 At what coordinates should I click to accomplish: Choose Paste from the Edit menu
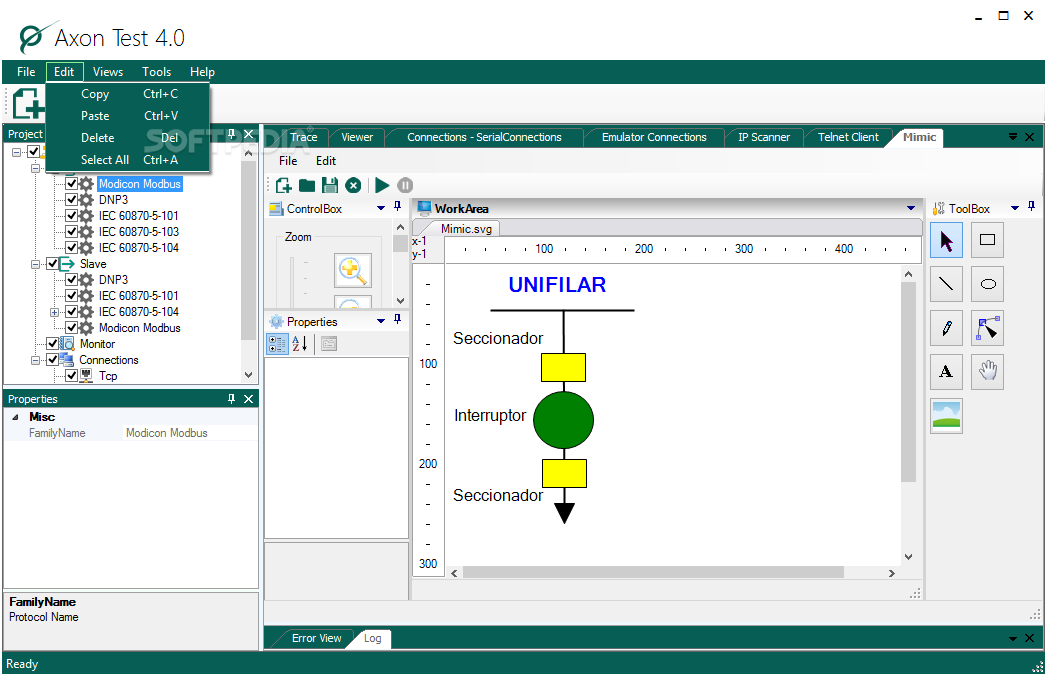click(x=129, y=116)
